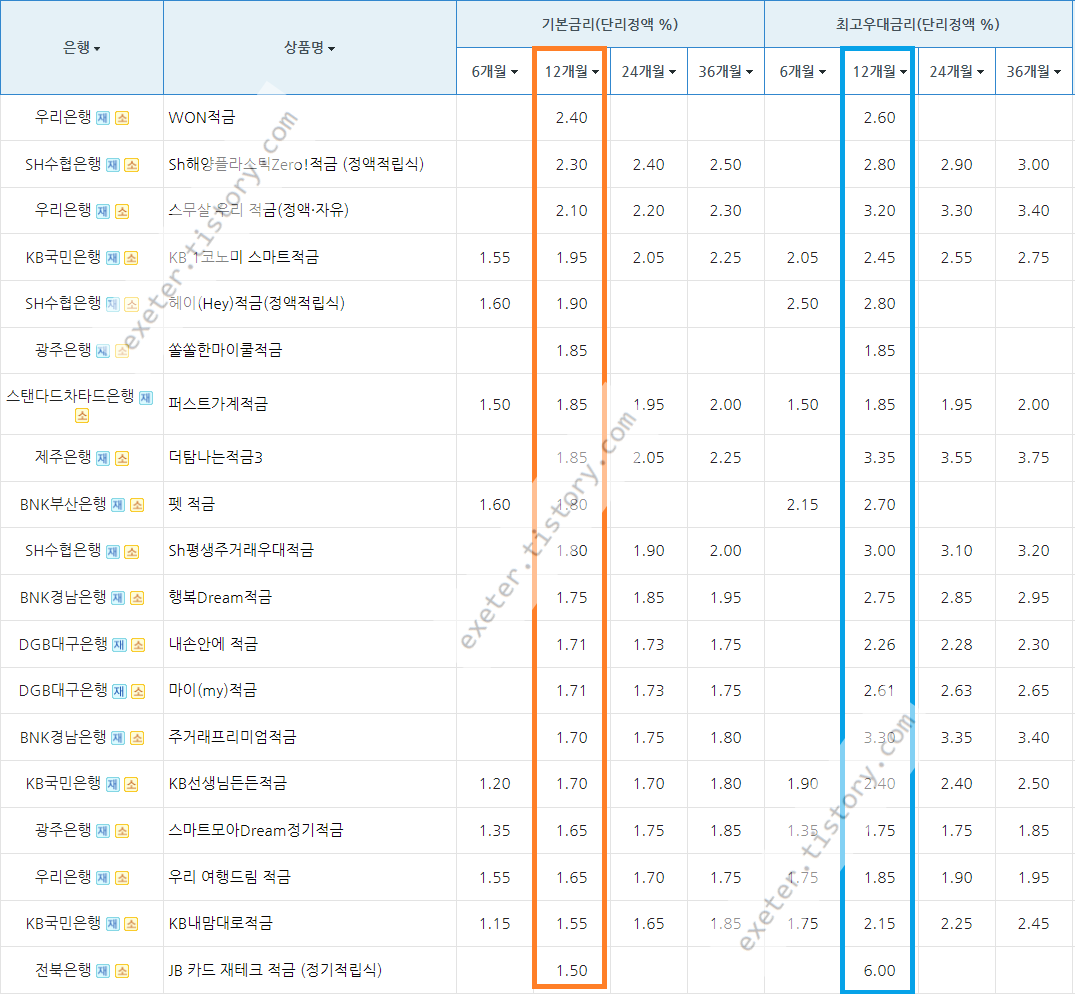Select the BNK부산은행 bank name
1075x994 pixels.
[63, 505]
